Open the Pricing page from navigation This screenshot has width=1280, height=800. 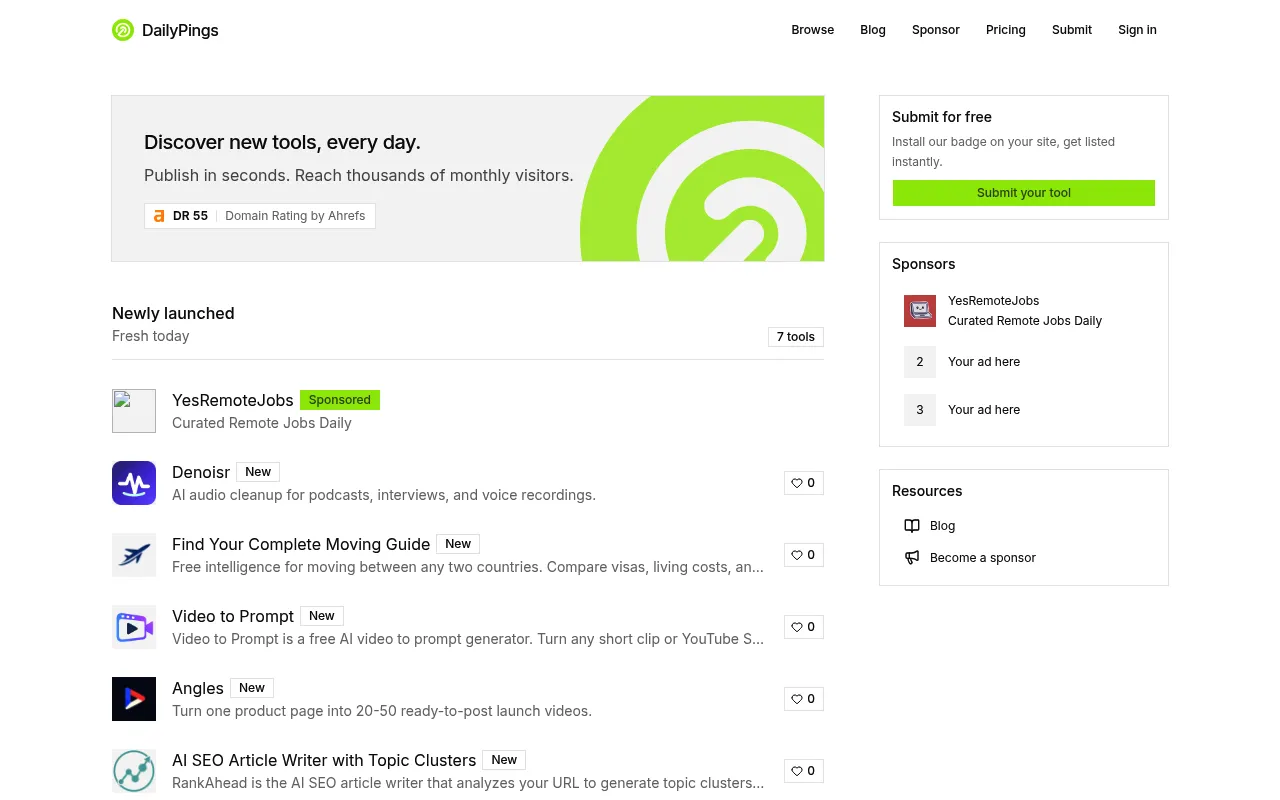coord(1006,30)
